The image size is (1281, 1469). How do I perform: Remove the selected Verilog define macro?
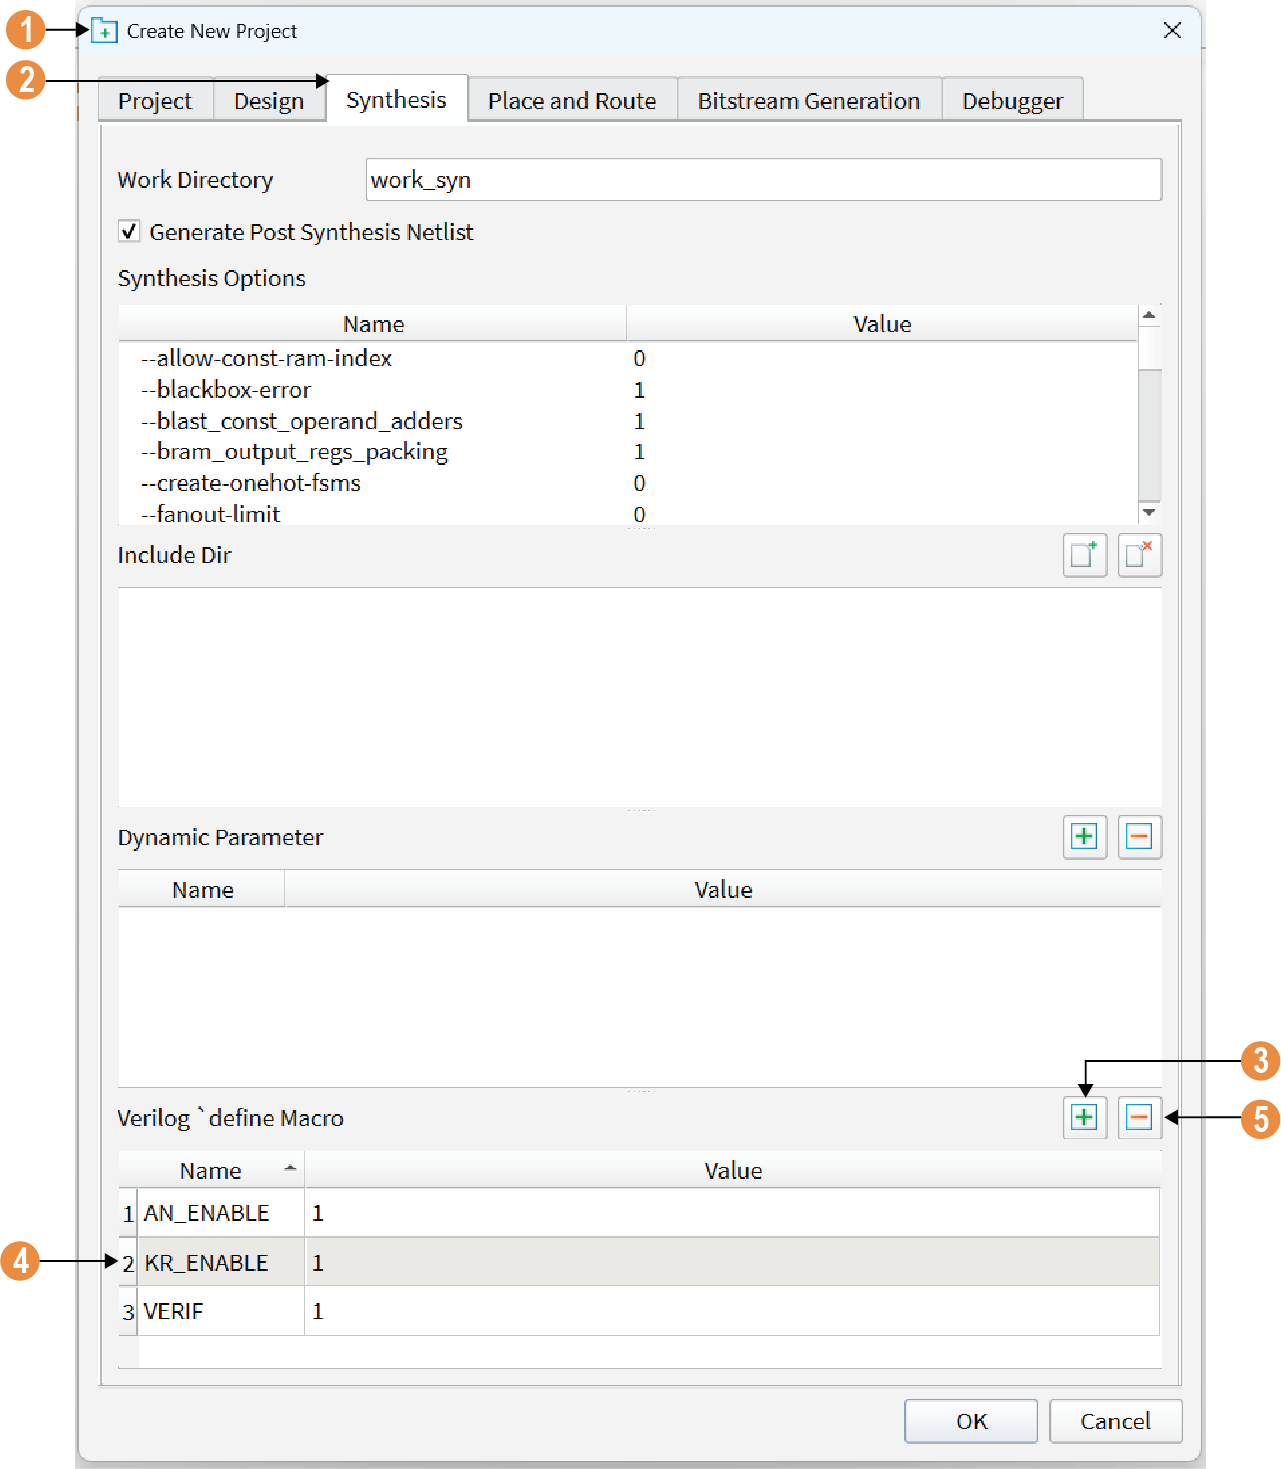click(1139, 1117)
